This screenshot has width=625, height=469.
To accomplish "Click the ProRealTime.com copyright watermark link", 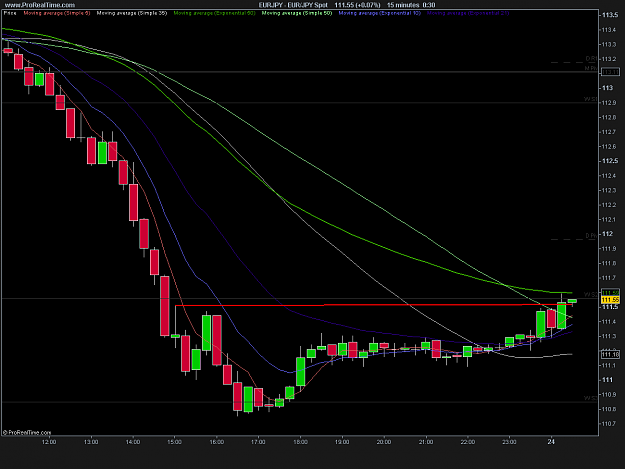I will coord(27,432).
